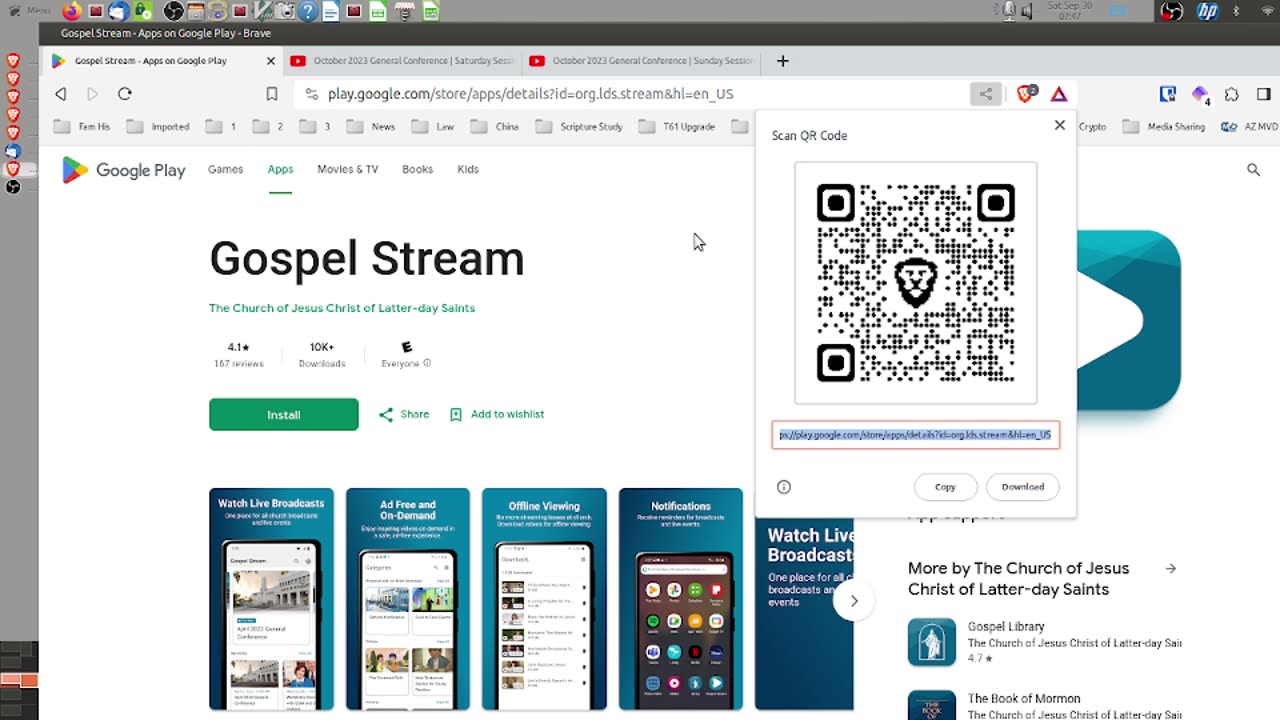1280x720 pixels.
Task: Open the Scripture Study bookmarks folder
Action: tap(579, 127)
